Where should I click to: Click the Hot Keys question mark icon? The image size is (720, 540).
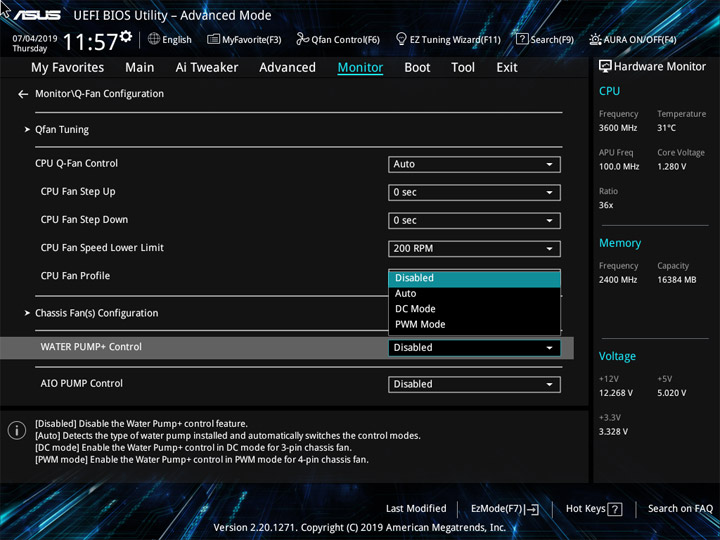(615, 509)
